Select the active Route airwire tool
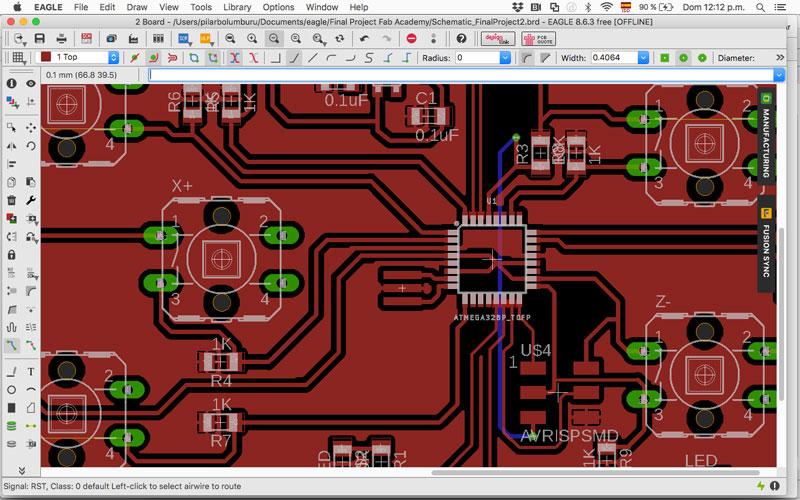 [12, 345]
